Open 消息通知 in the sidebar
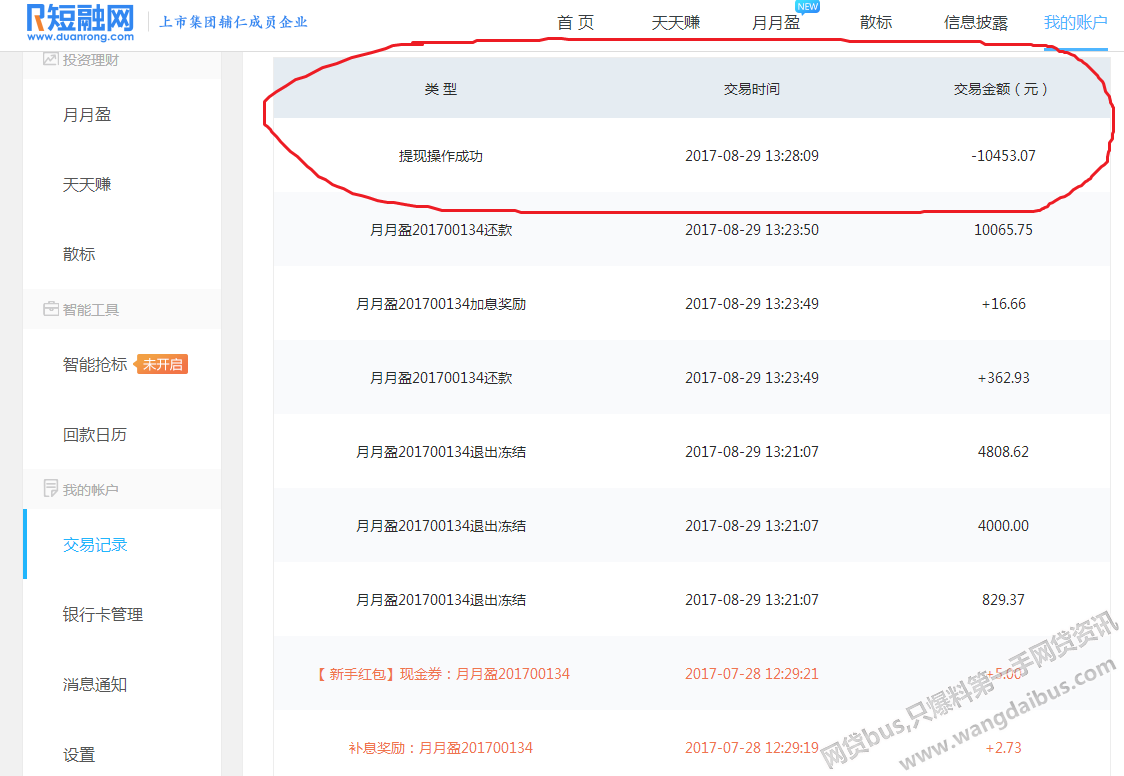The width and height of the screenshot is (1124, 776). [95, 685]
